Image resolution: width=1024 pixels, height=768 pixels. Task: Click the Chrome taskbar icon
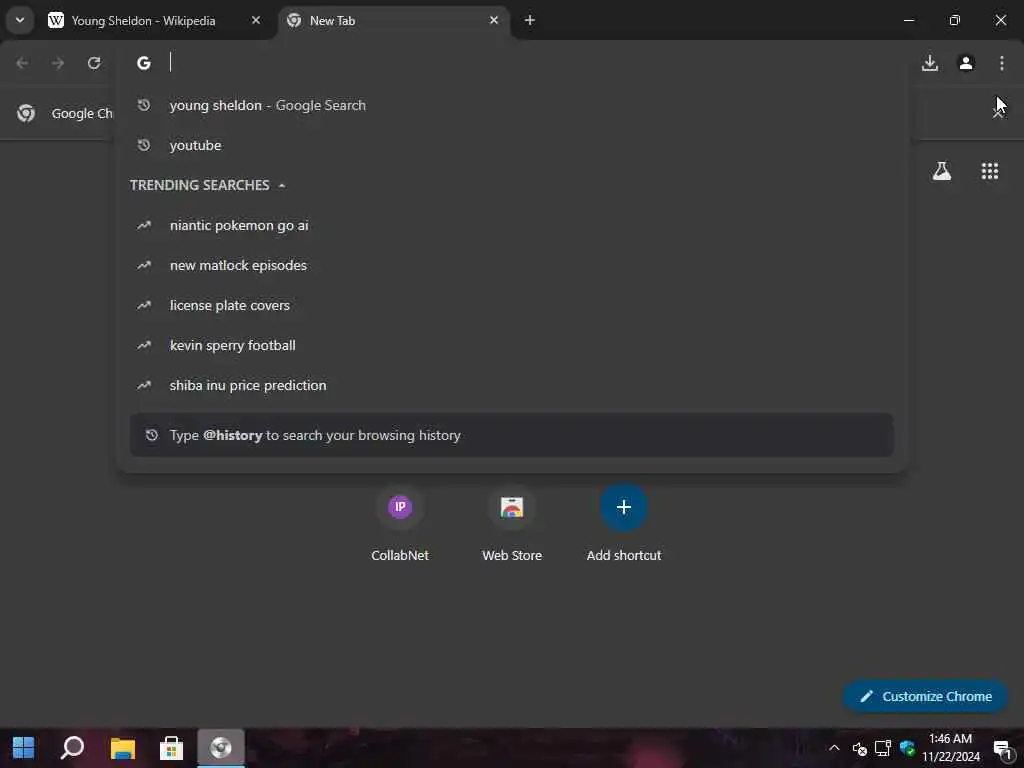(x=221, y=748)
